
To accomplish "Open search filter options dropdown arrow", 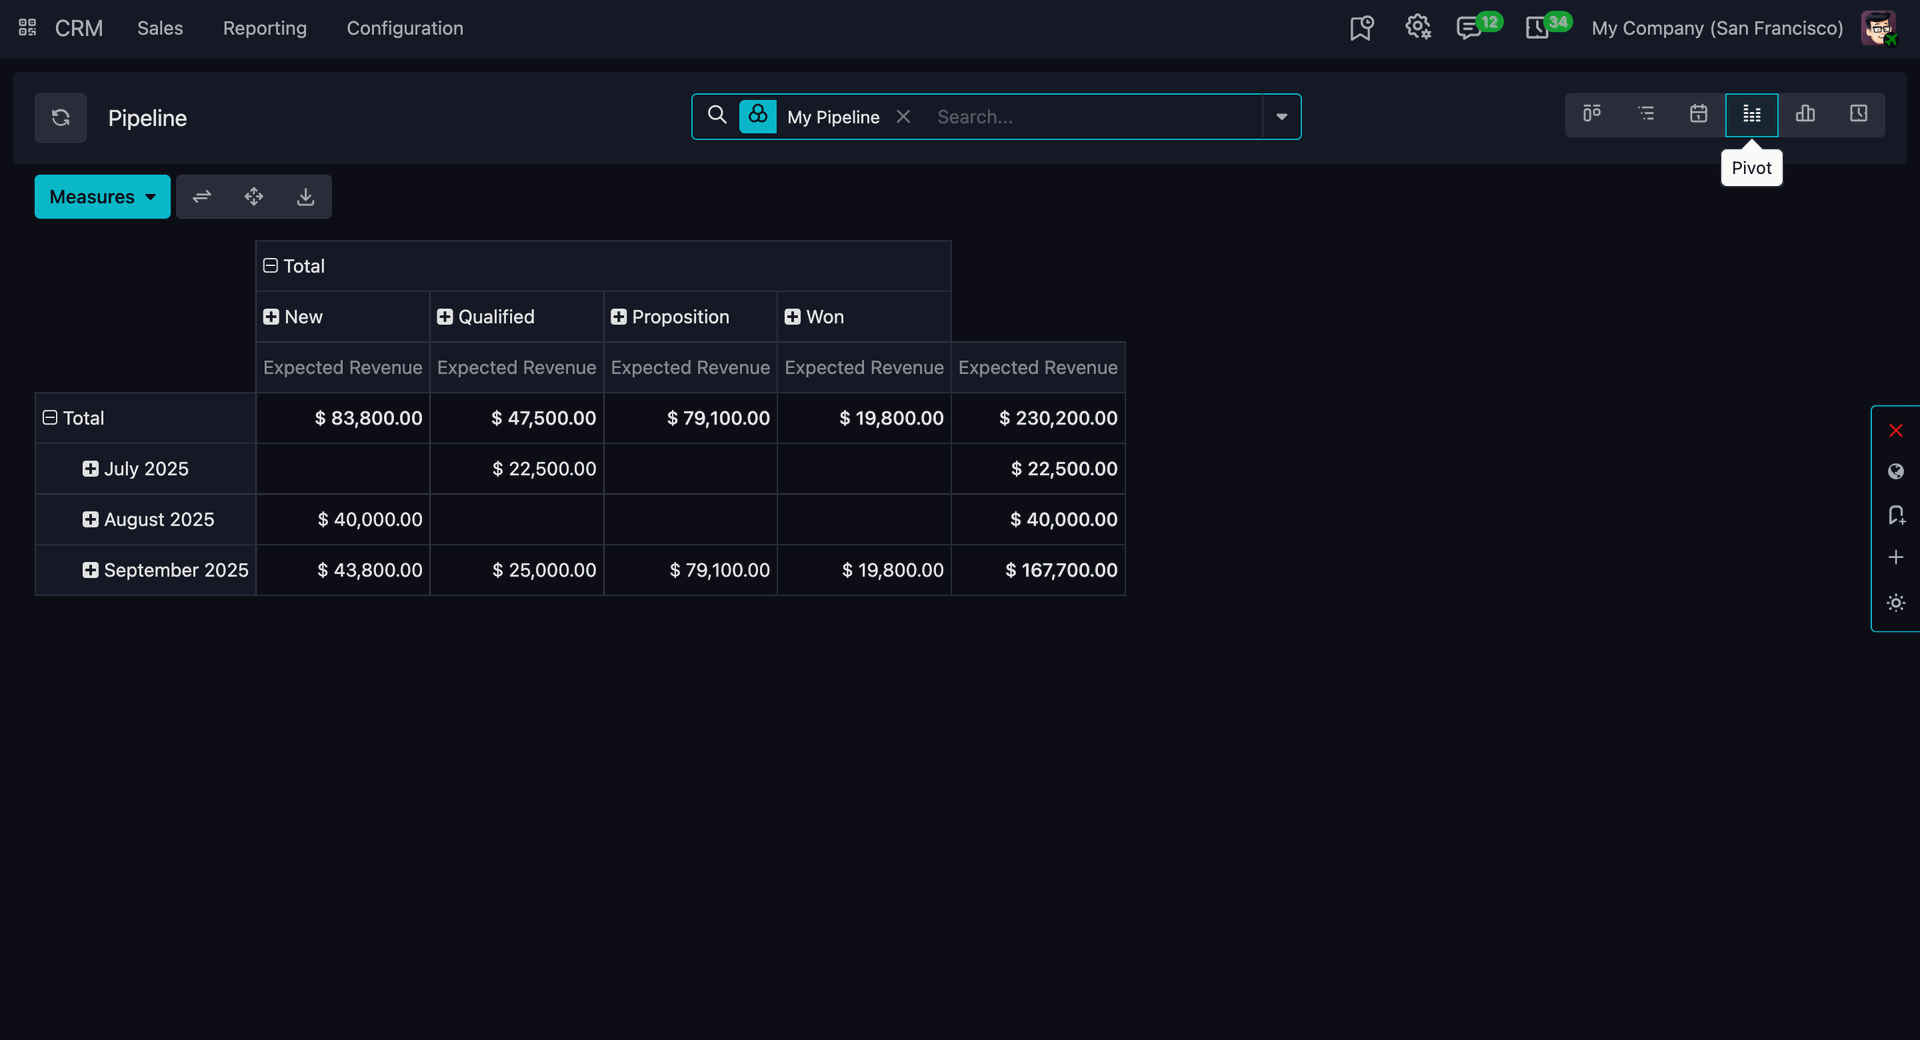I will point(1281,117).
